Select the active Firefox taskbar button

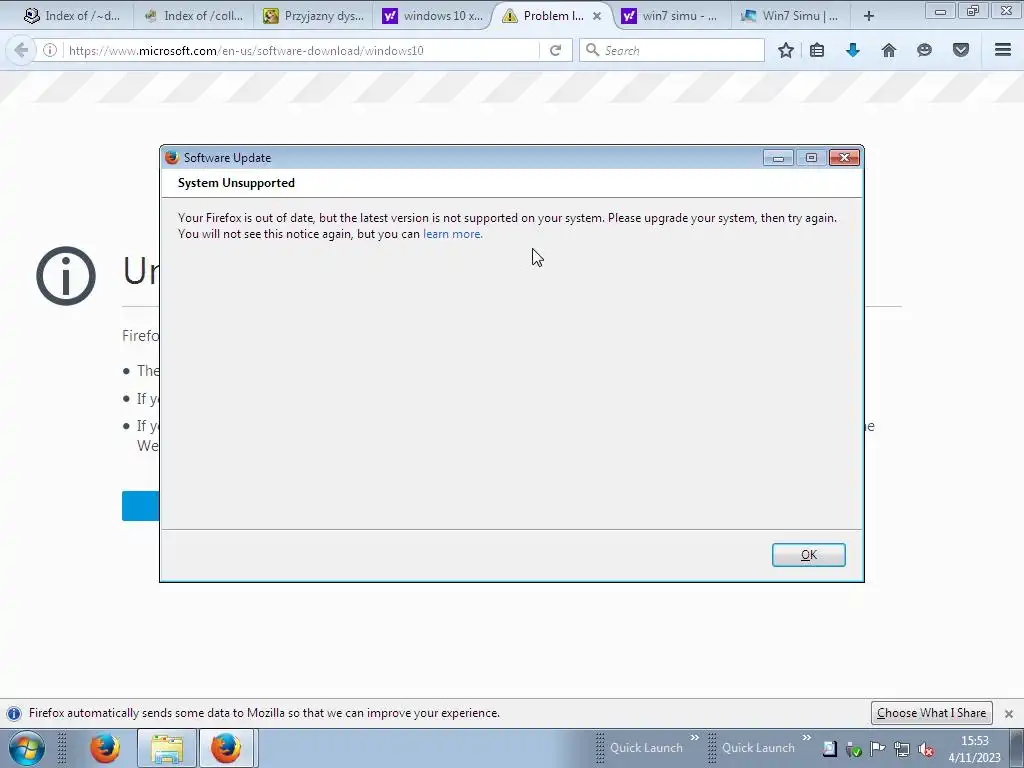[x=226, y=748]
